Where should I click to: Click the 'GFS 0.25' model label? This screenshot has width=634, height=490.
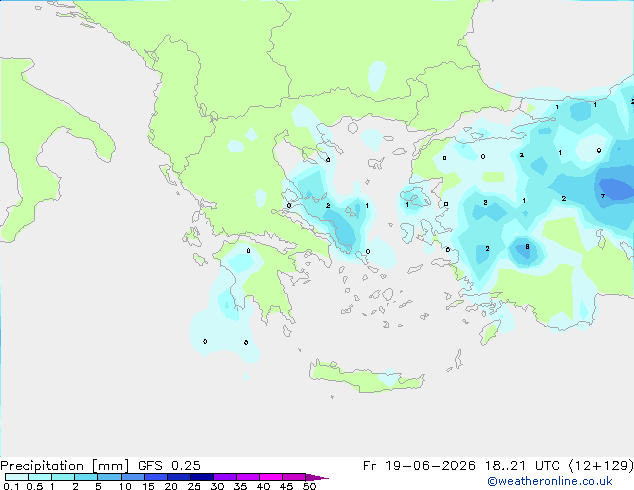click(169, 466)
